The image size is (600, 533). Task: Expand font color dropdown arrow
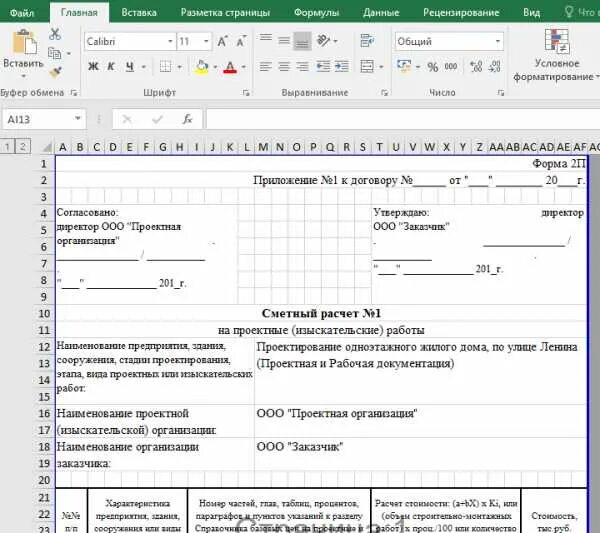tap(243, 67)
